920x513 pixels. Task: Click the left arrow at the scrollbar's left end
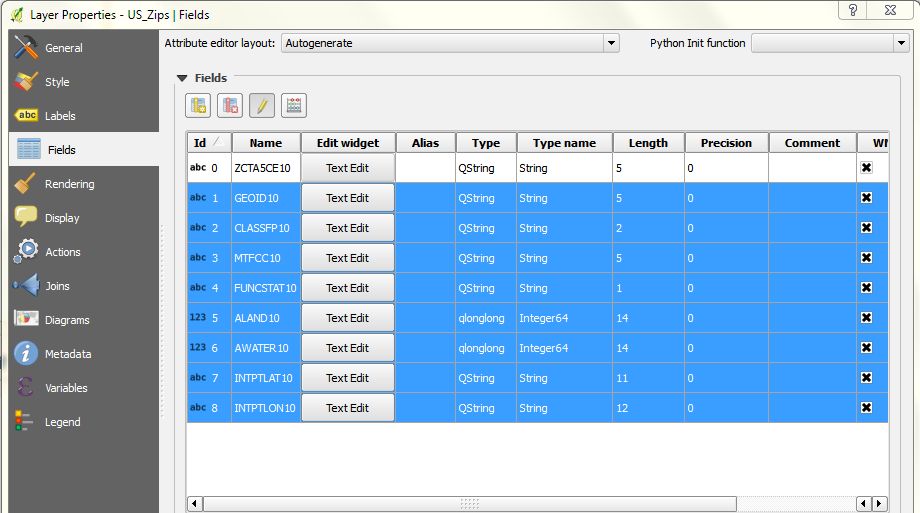click(x=195, y=504)
